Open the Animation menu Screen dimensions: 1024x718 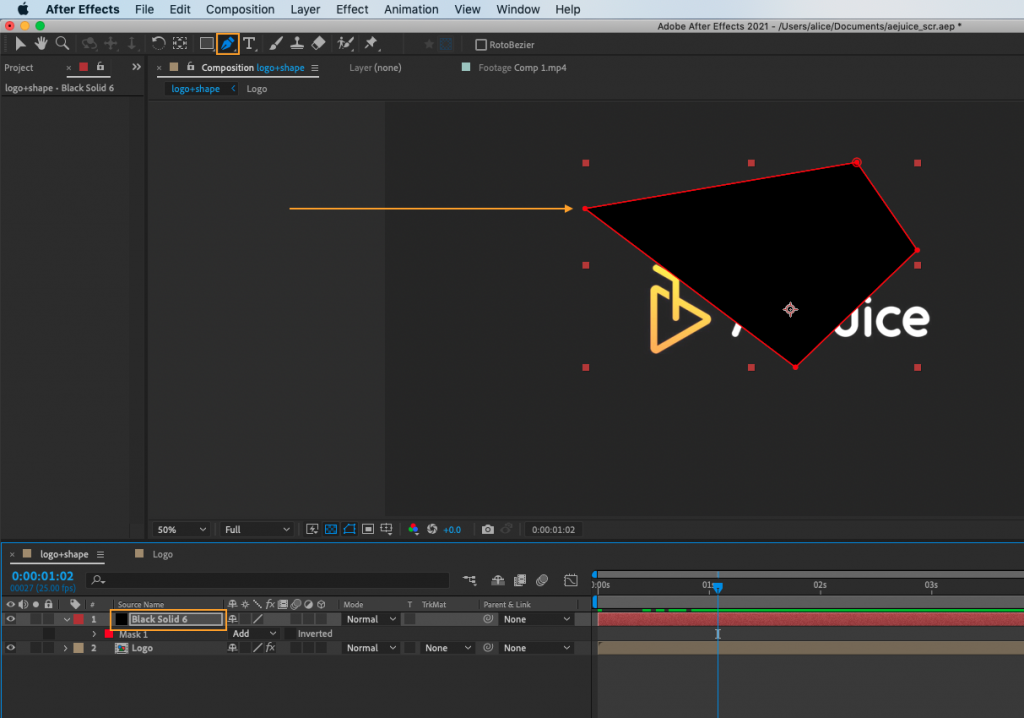pos(411,9)
